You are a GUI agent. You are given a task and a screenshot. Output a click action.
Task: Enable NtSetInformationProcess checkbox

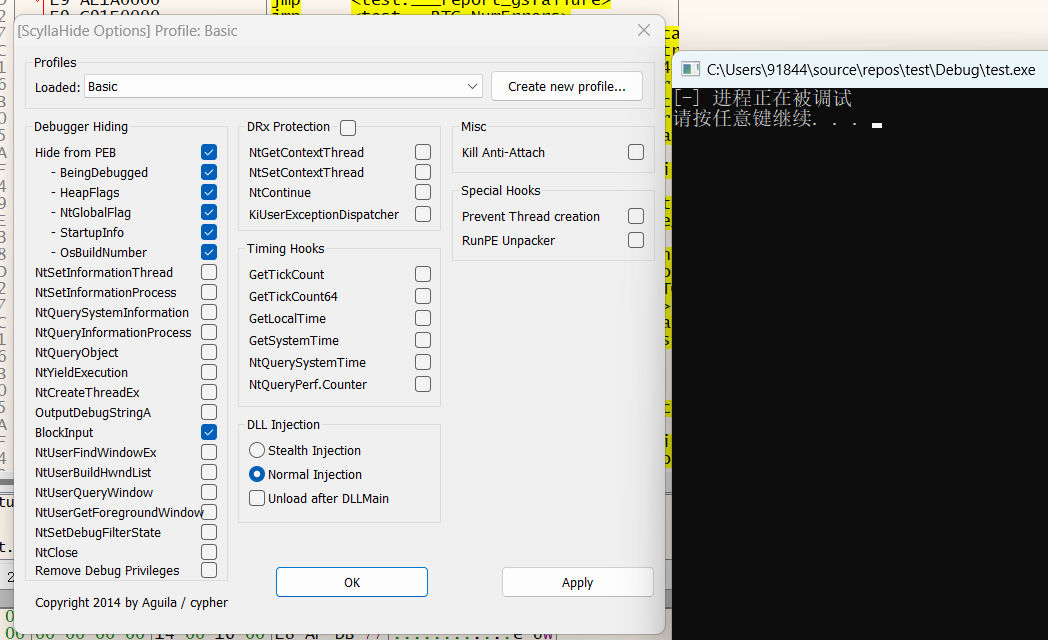pos(209,293)
